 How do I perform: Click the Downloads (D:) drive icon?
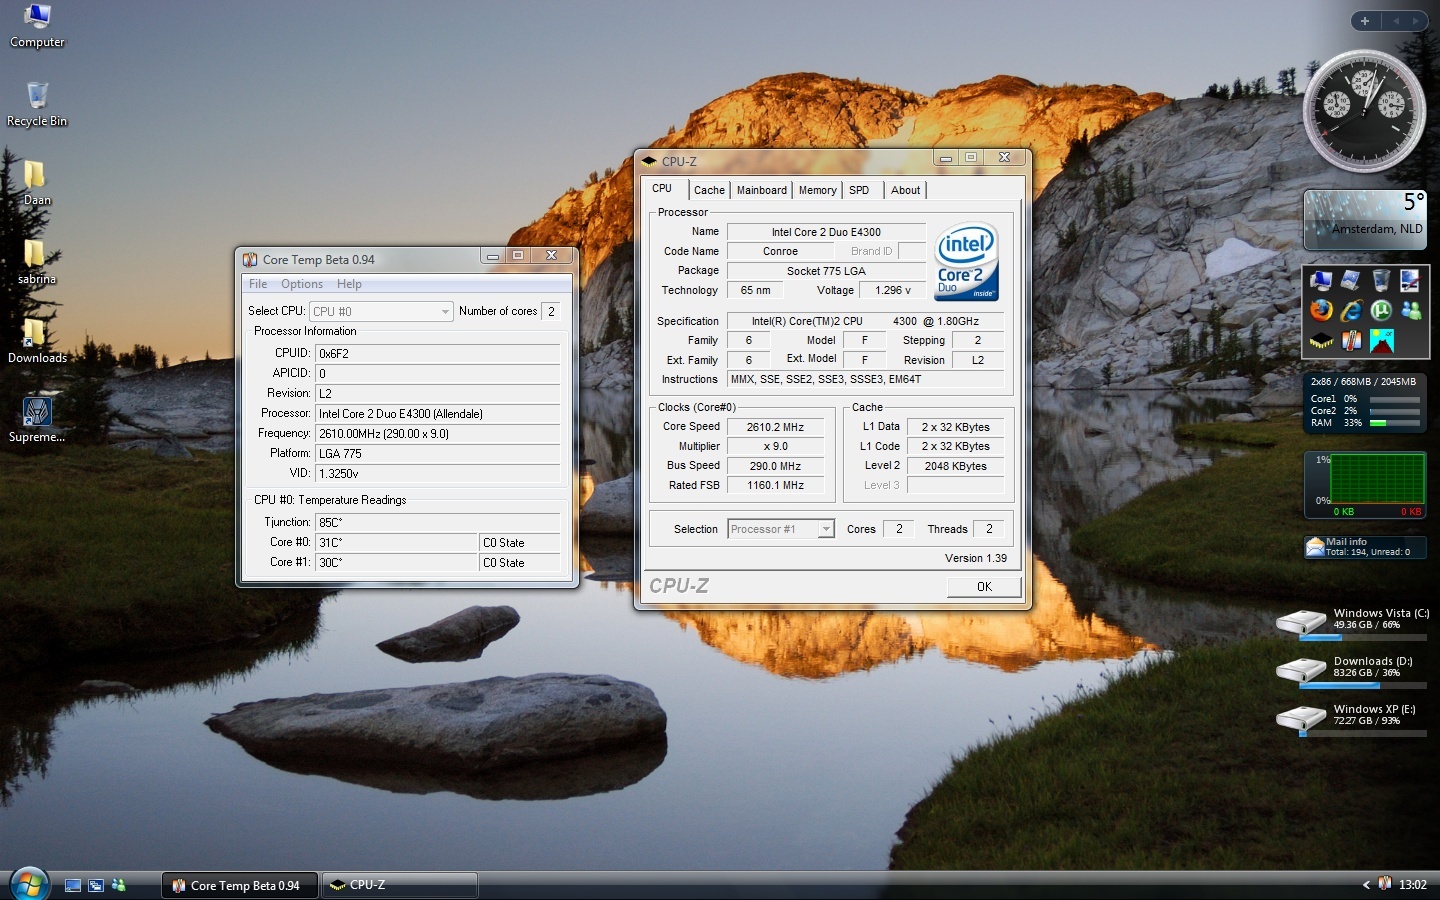tap(1301, 671)
